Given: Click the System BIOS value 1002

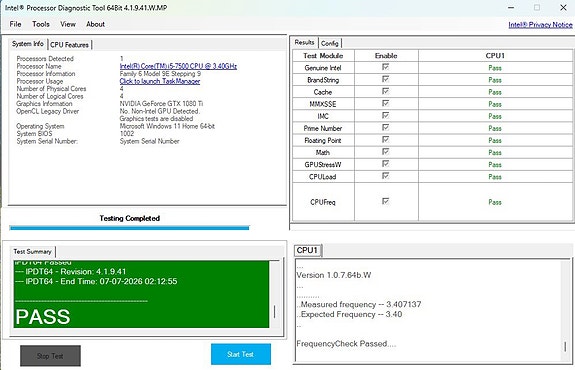Looking at the screenshot, I should (127, 133).
